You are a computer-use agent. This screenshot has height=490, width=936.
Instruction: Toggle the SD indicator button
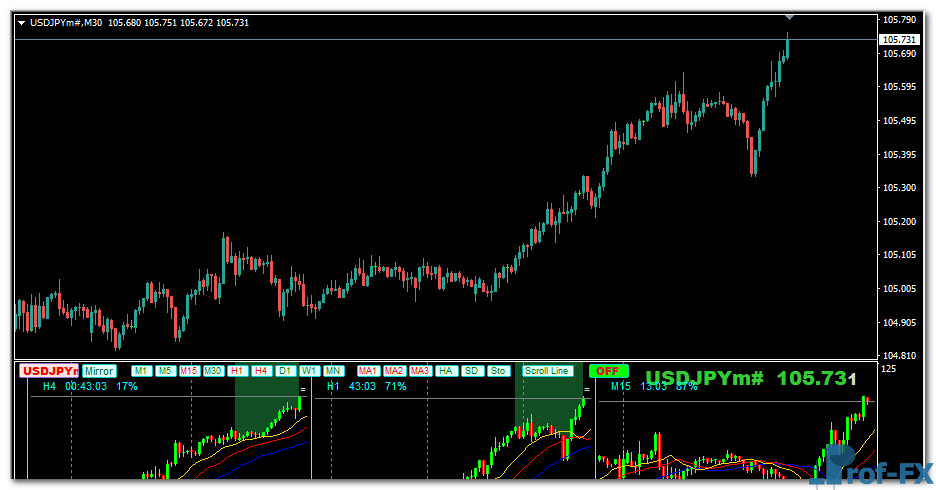[x=472, y=371]
